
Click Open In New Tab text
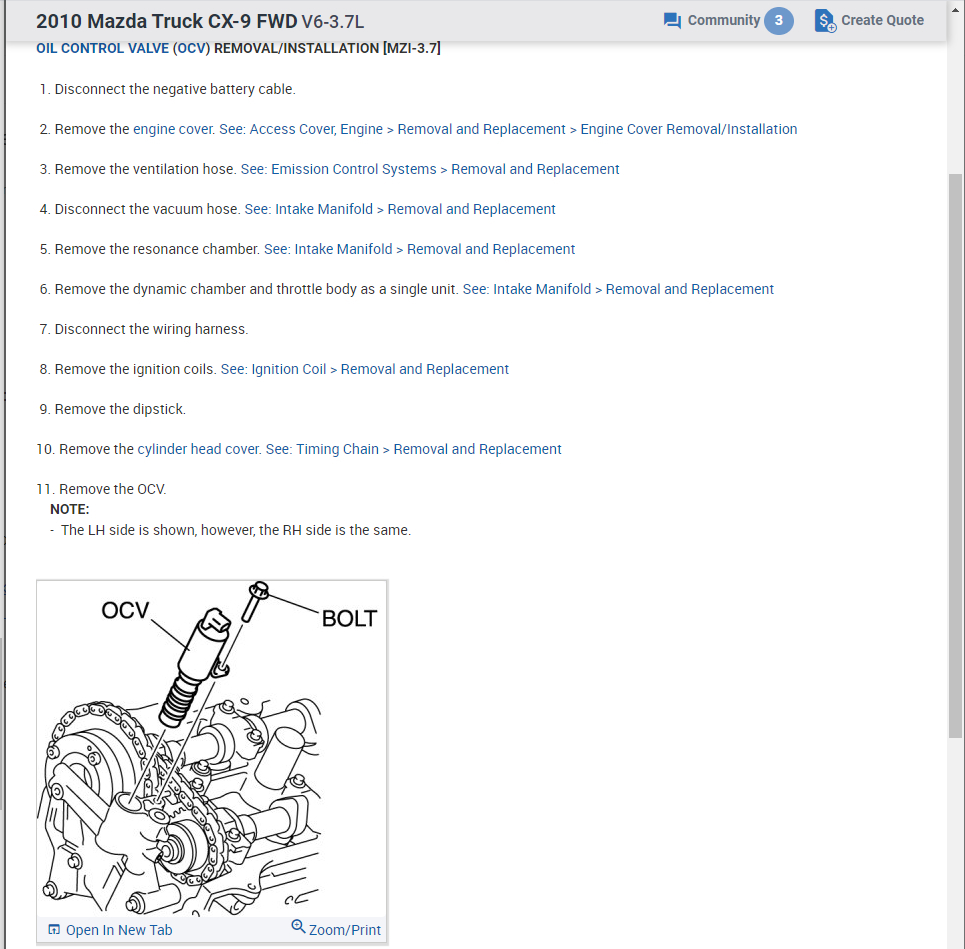click(119, 930)
